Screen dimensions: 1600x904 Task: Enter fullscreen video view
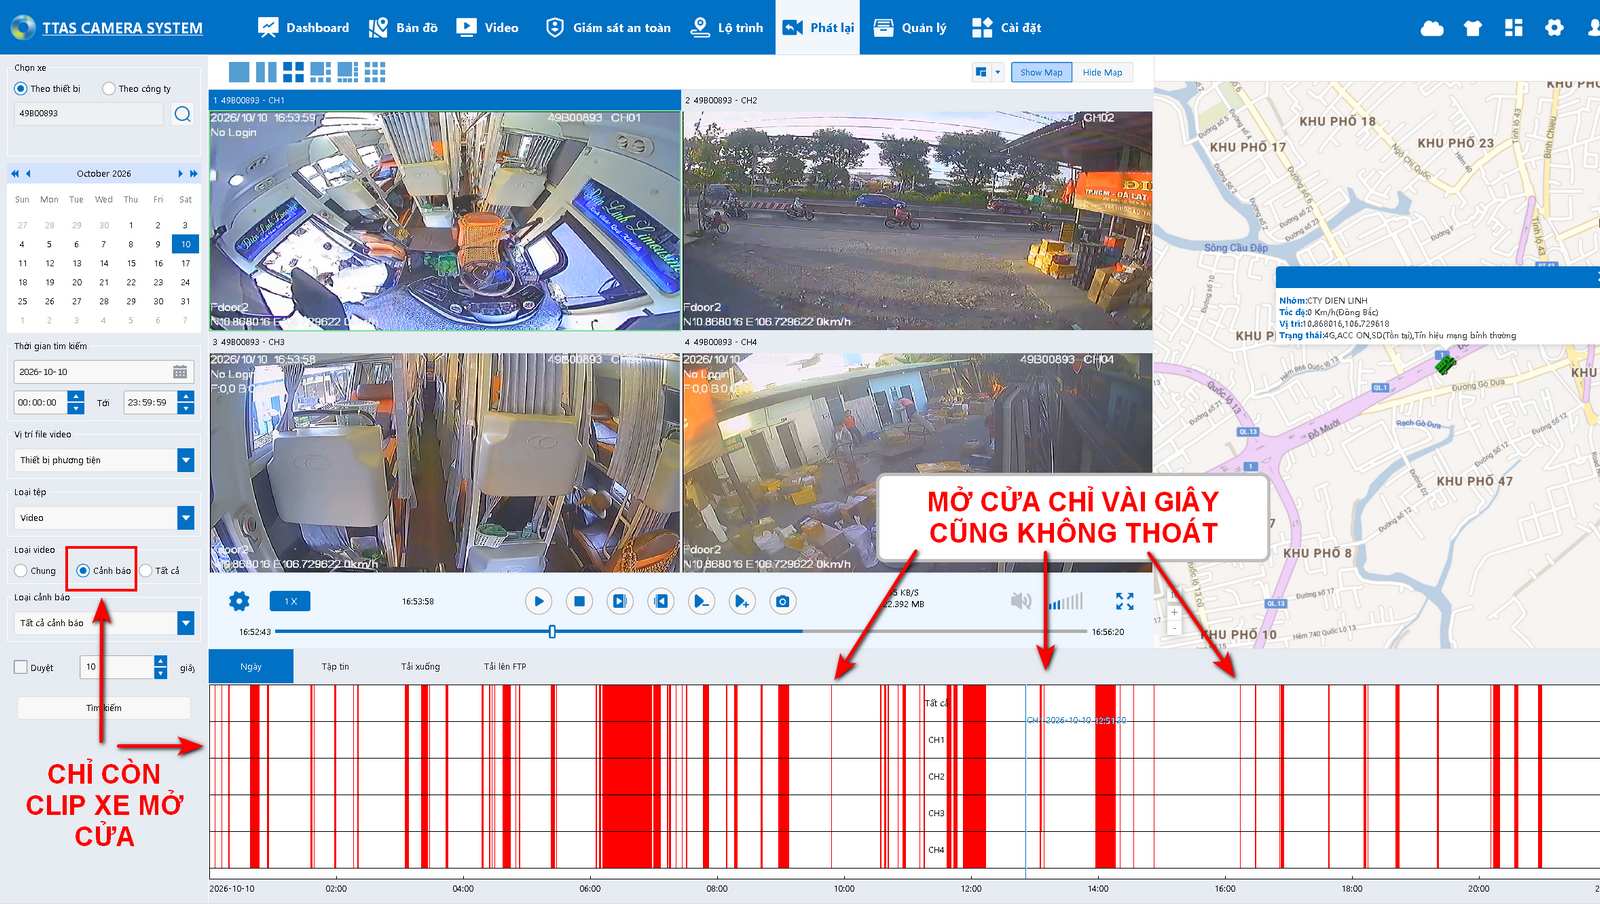pyautogui.click(x=1125, y=601)
